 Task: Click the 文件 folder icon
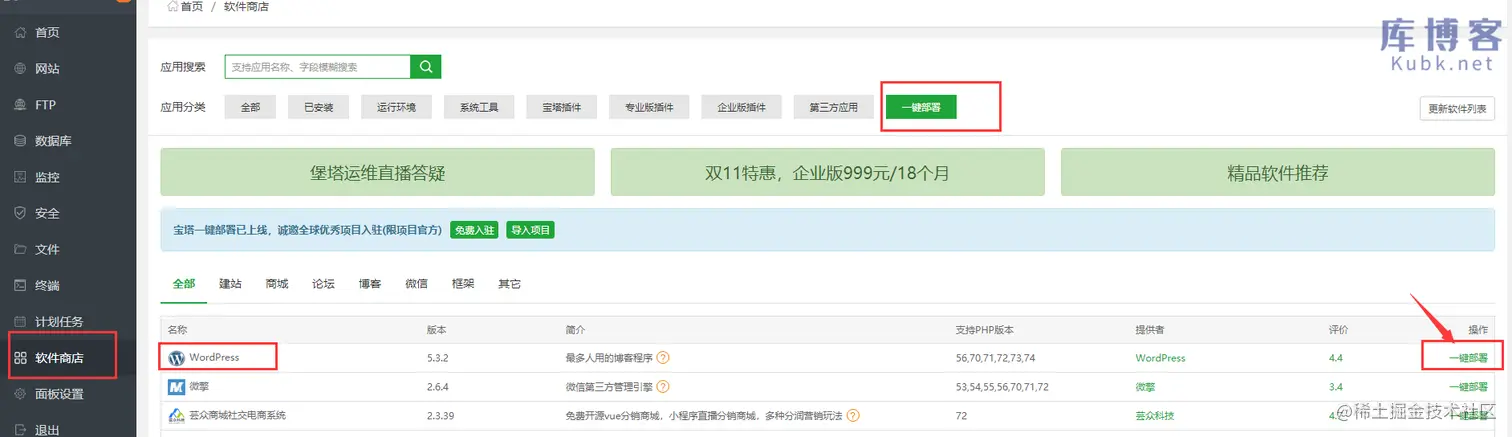coord(20,249)
